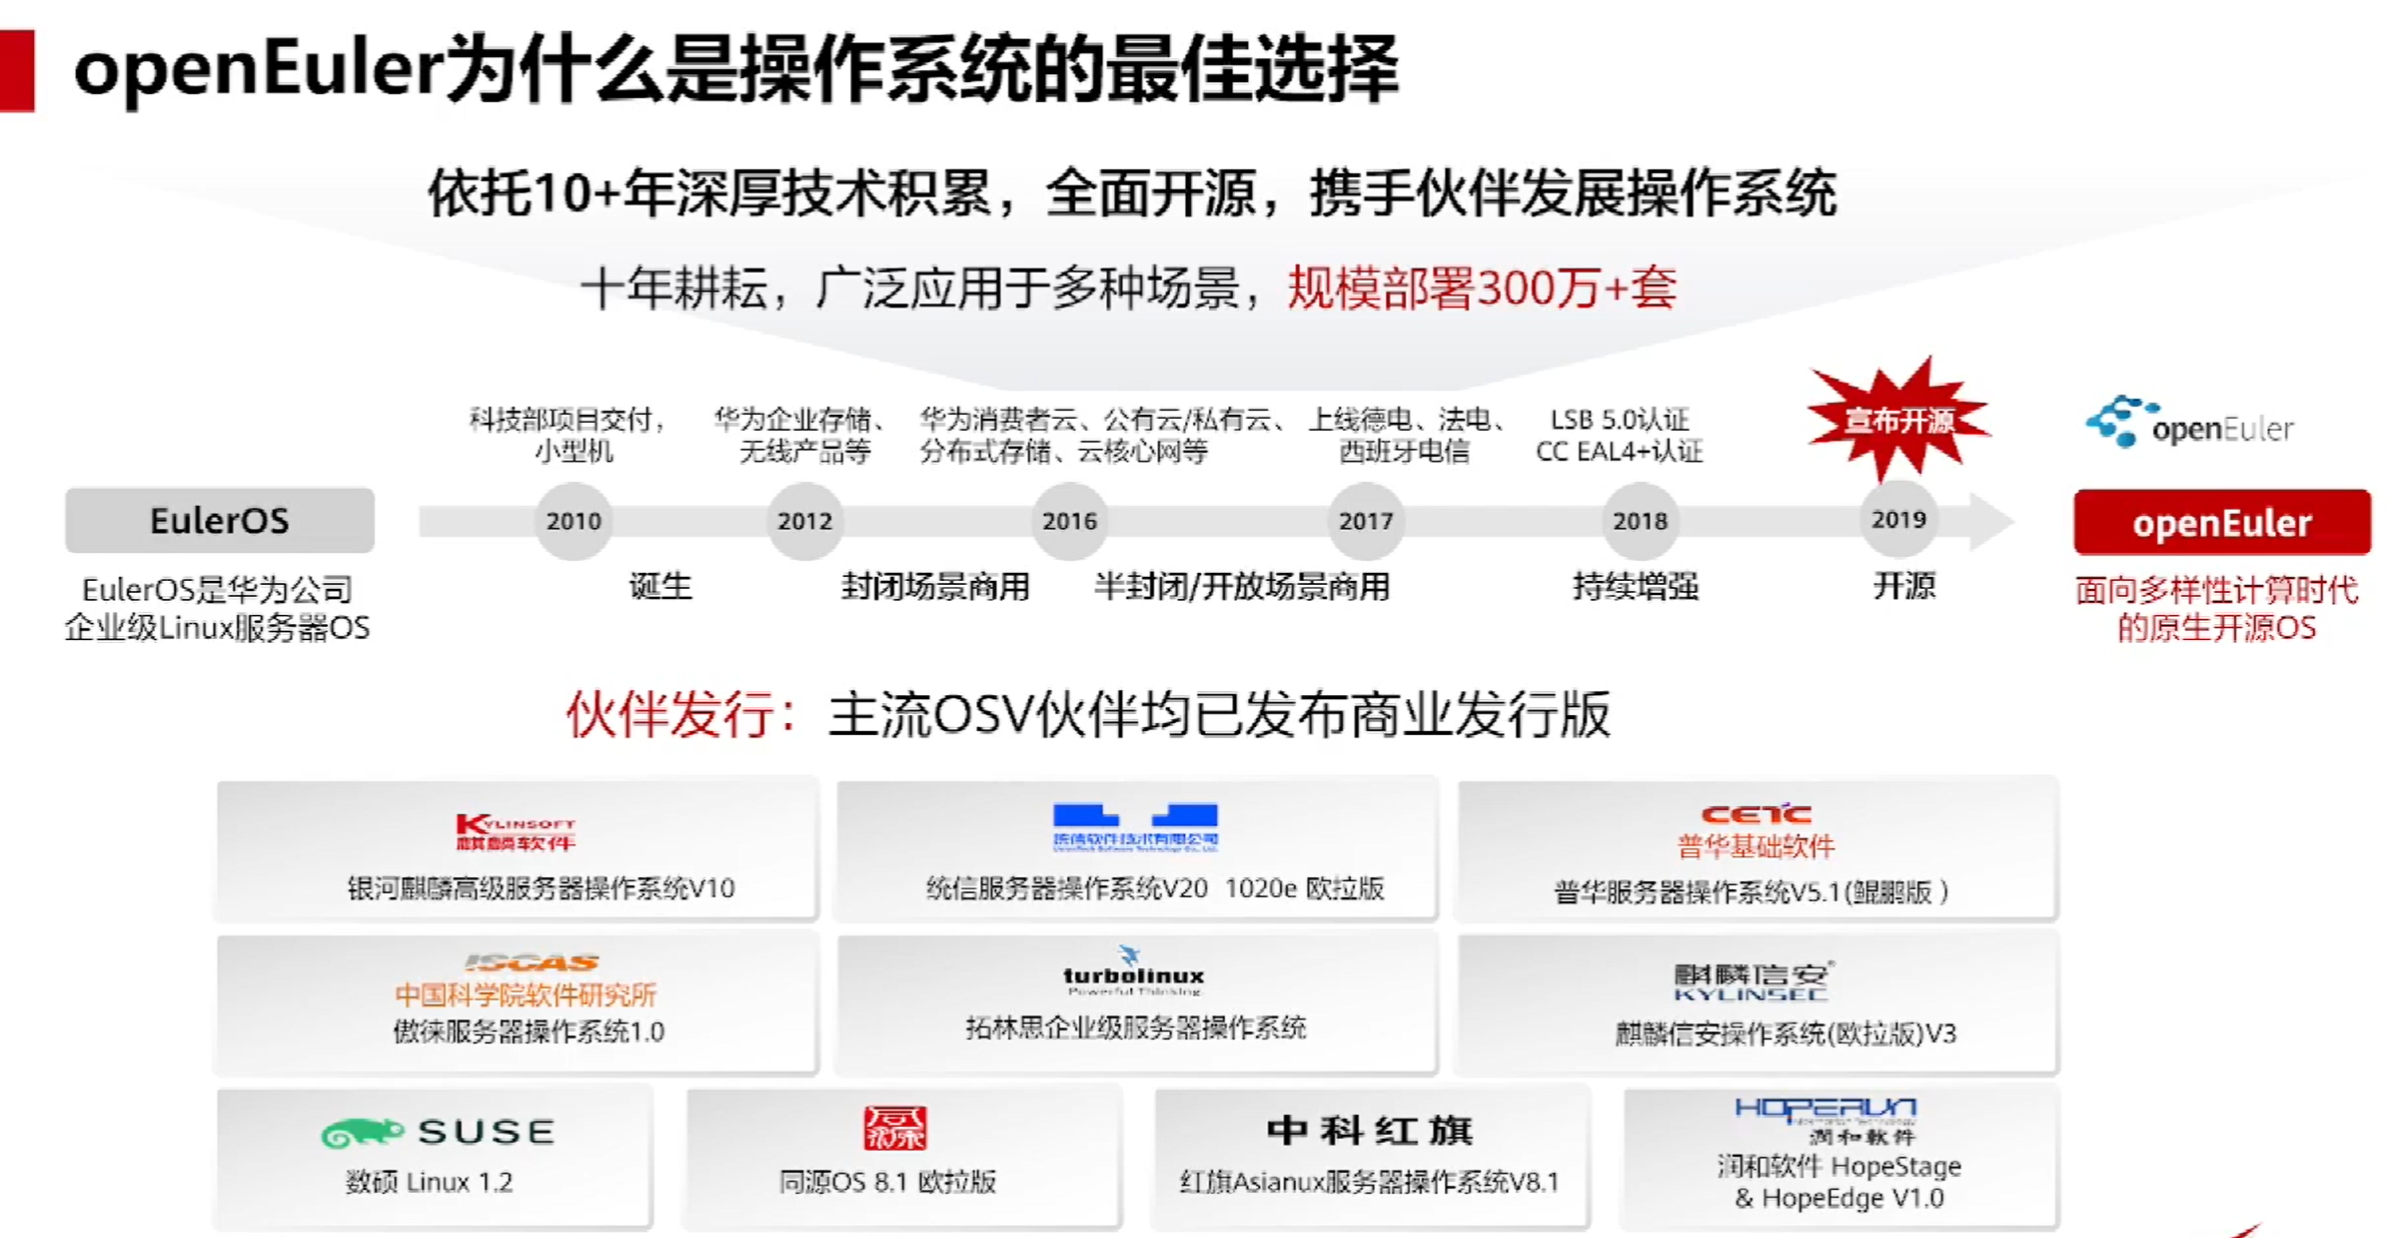Click the gray EulerOS box
The image size is (2407, 1238).
[x=220, y=520]
